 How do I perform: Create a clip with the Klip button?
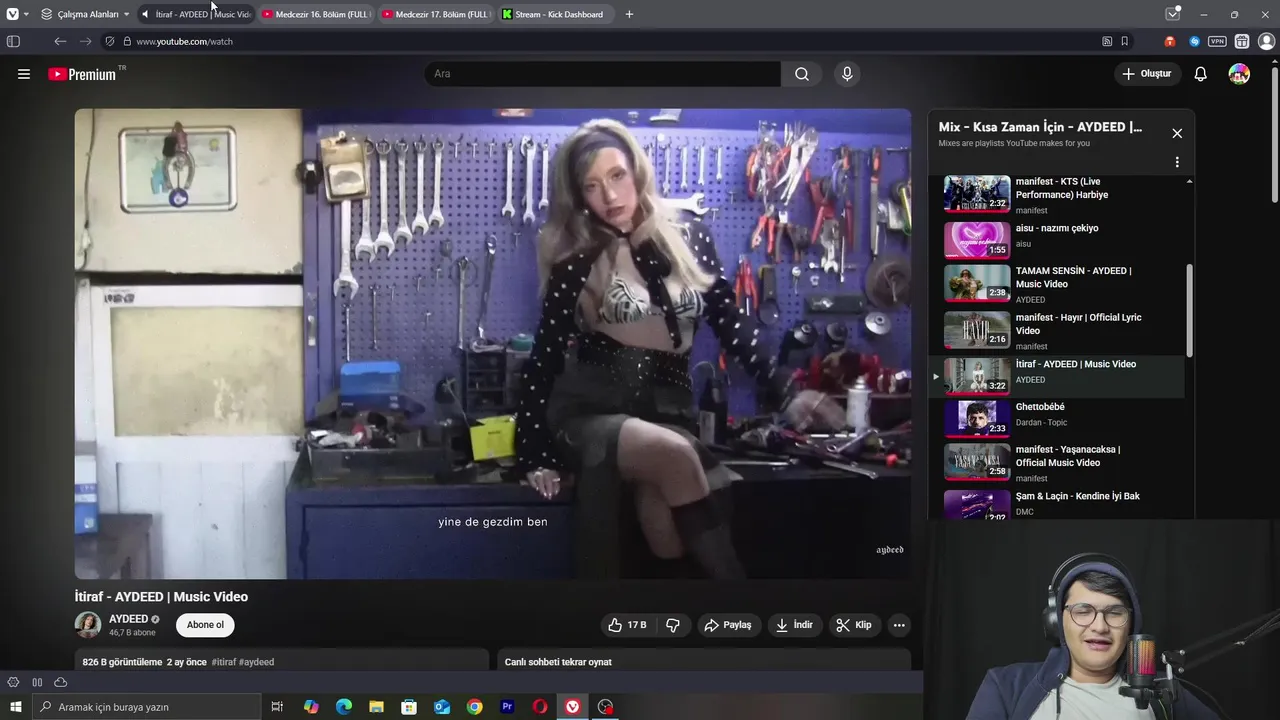tap(854, 625)
